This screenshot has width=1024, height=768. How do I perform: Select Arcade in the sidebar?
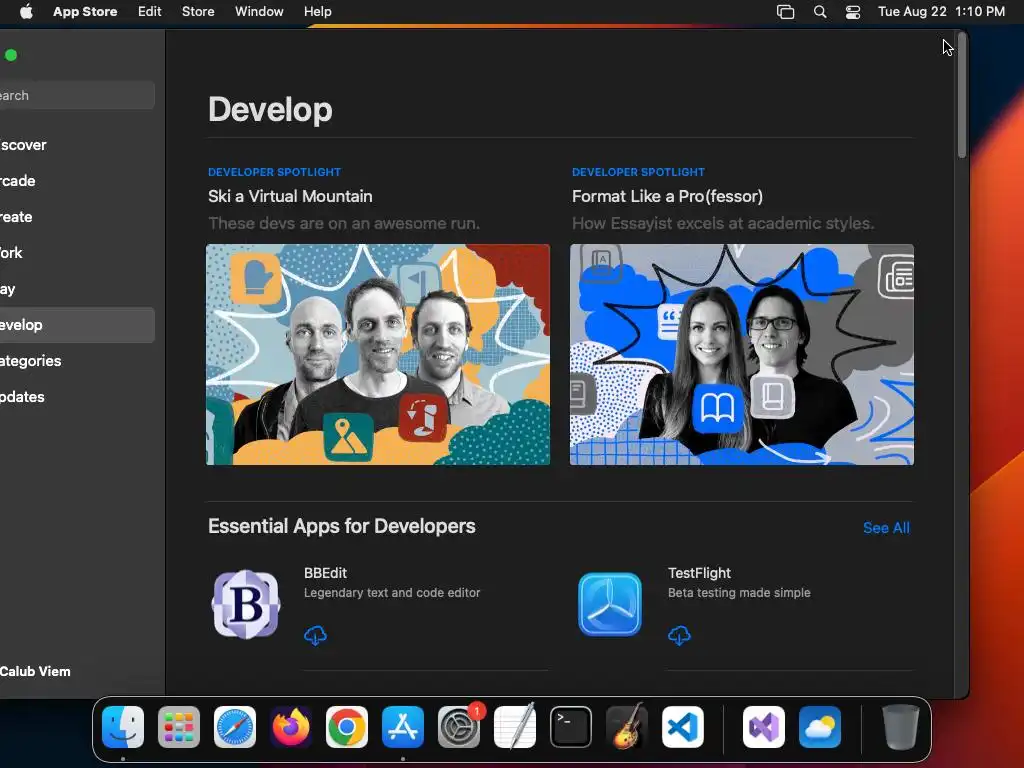(x=77, y=181)
